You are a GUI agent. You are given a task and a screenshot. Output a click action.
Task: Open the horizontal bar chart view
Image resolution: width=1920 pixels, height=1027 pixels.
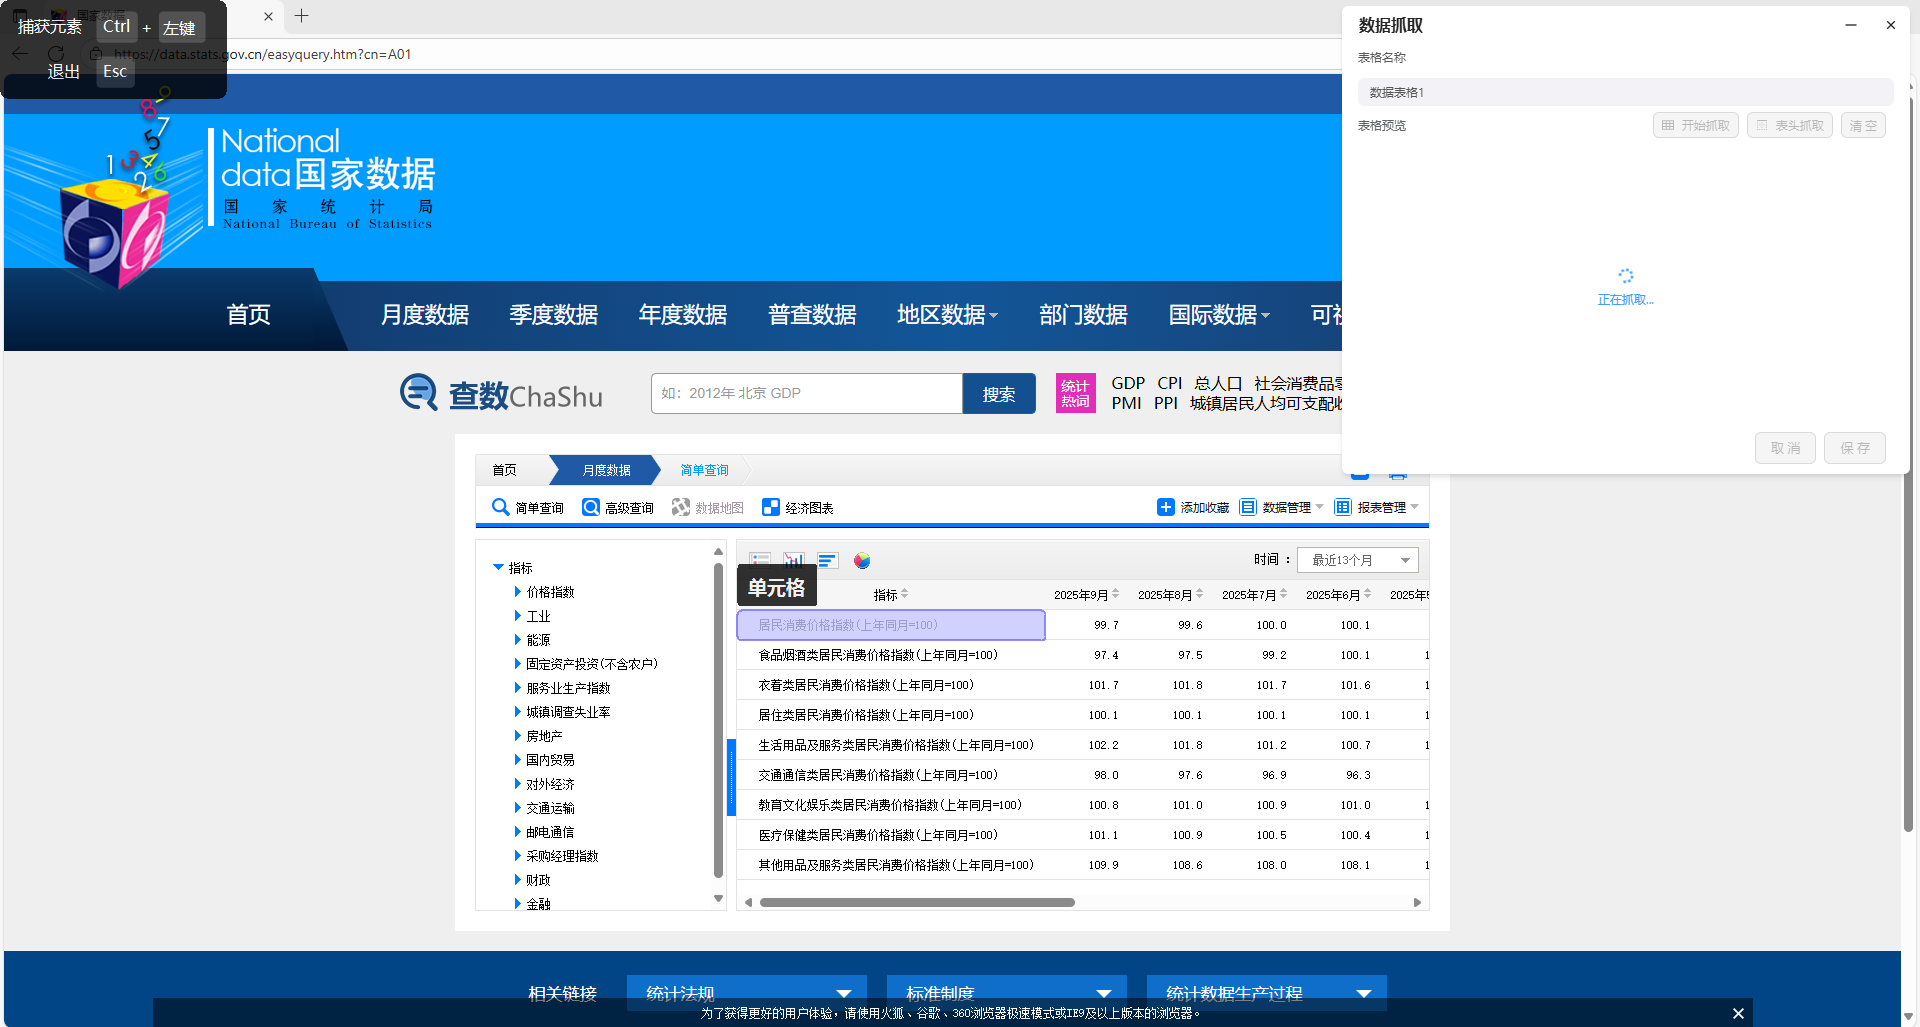coord(826,560)
